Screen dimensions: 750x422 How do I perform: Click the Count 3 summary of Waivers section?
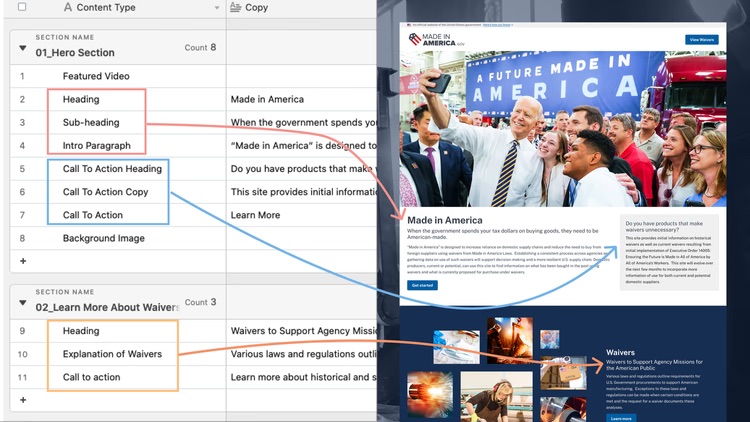tap(200, 302)
